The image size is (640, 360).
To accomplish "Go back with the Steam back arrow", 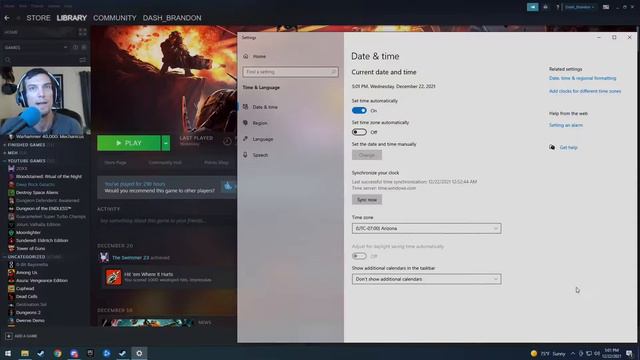I will (7, 18).
